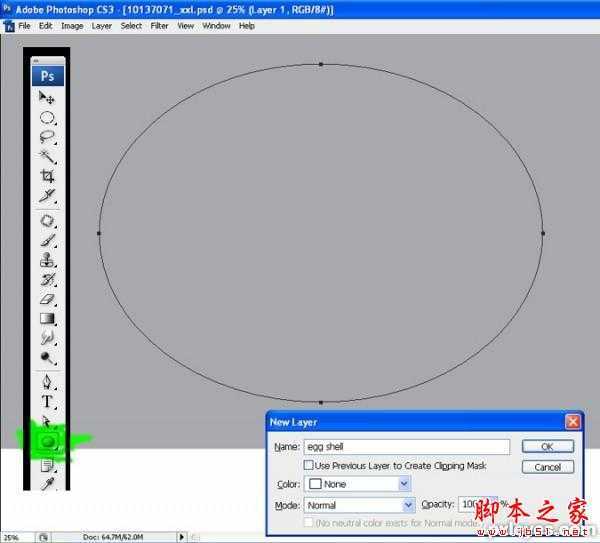This screenshot has height=543, width=600.
Task: Select the Slice tool
Action: (x=47, y=196)
